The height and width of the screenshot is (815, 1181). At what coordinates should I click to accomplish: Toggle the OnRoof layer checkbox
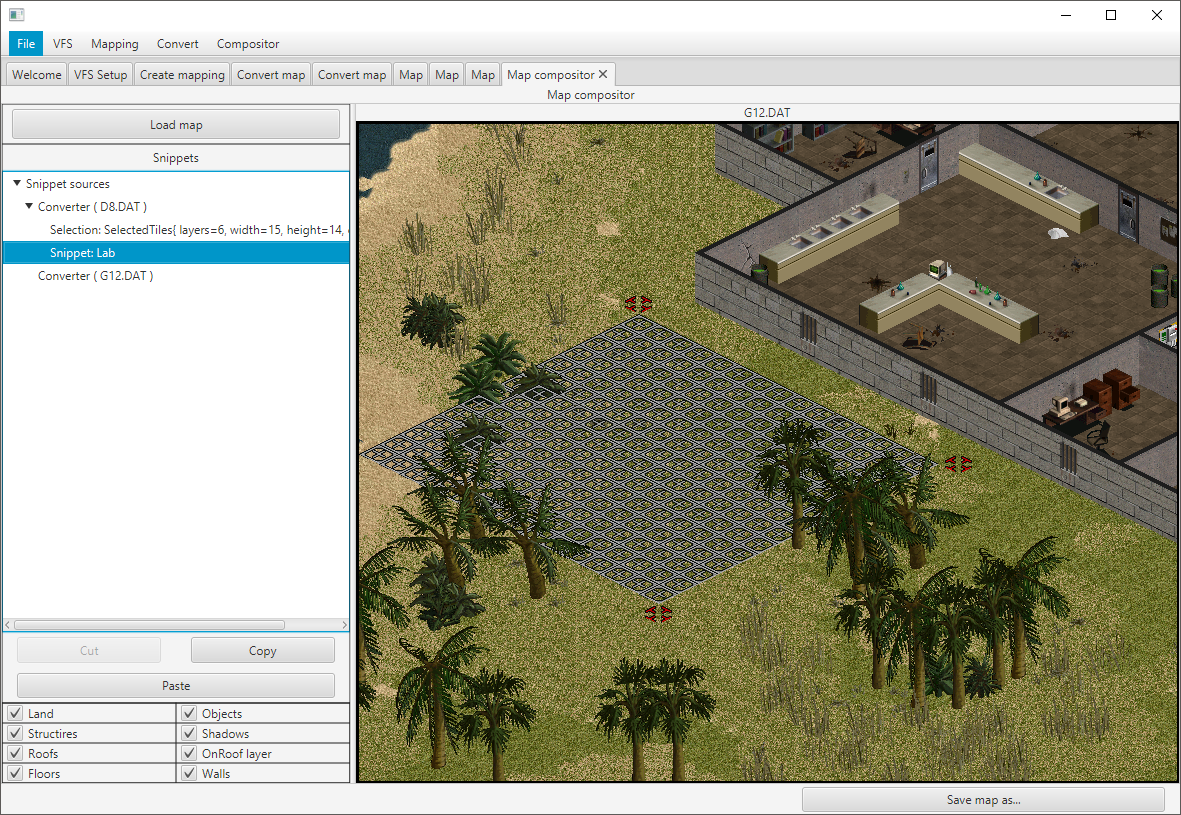[189, 752]
